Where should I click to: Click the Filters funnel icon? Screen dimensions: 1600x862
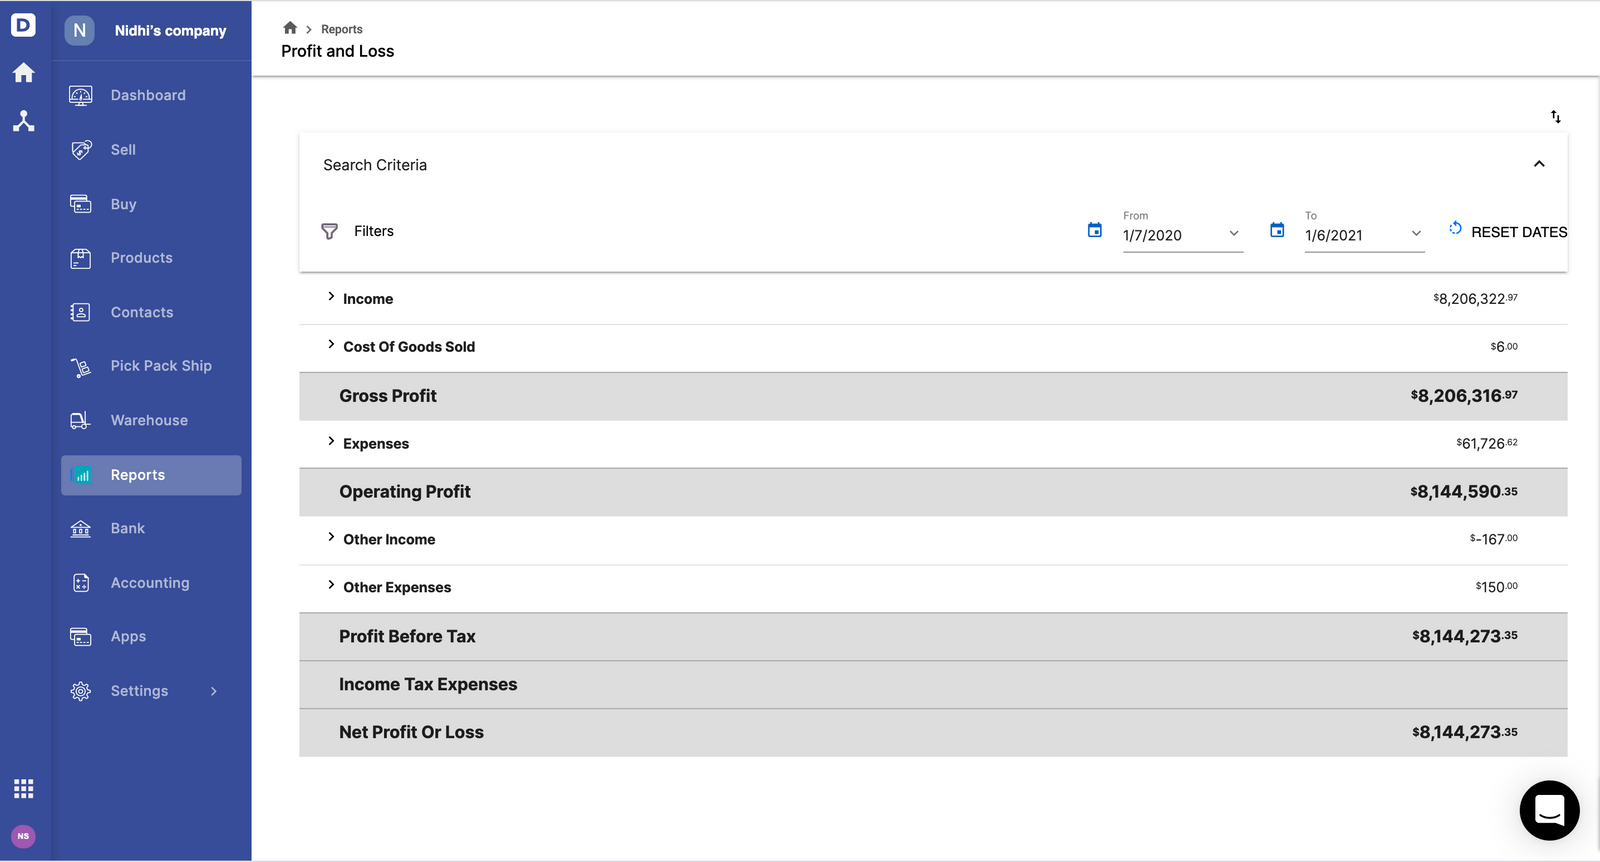point(329,231)
